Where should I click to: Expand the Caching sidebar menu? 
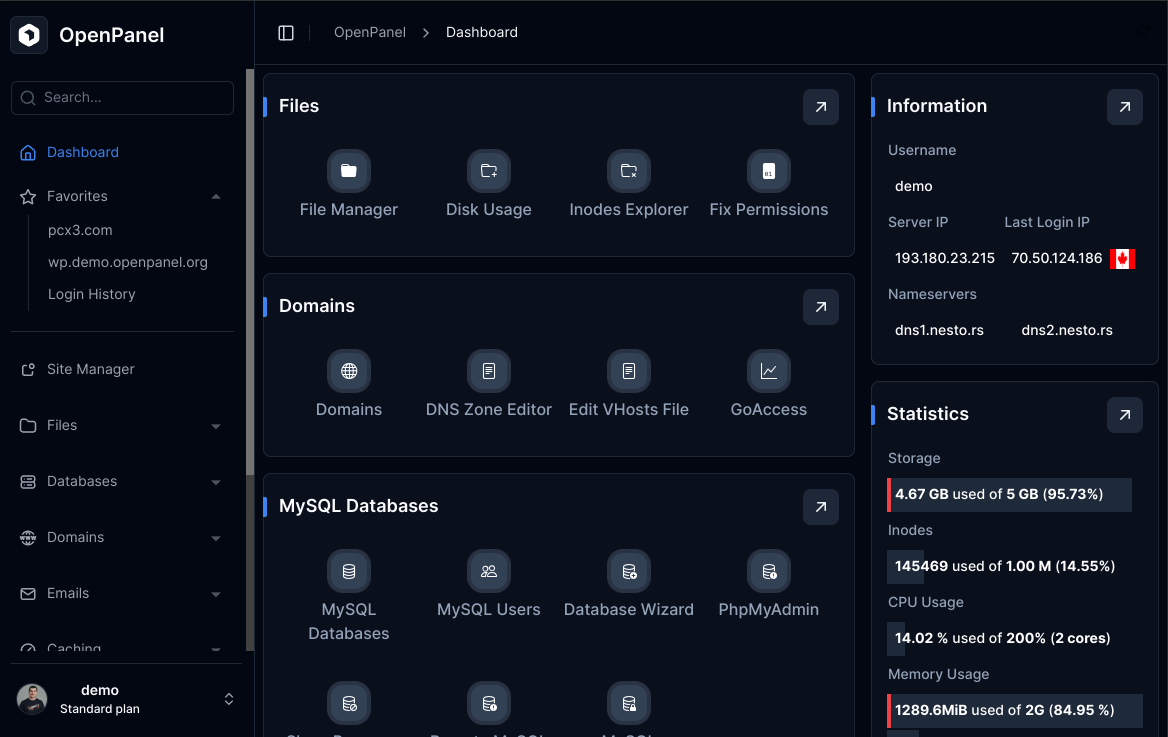(216, 649)
